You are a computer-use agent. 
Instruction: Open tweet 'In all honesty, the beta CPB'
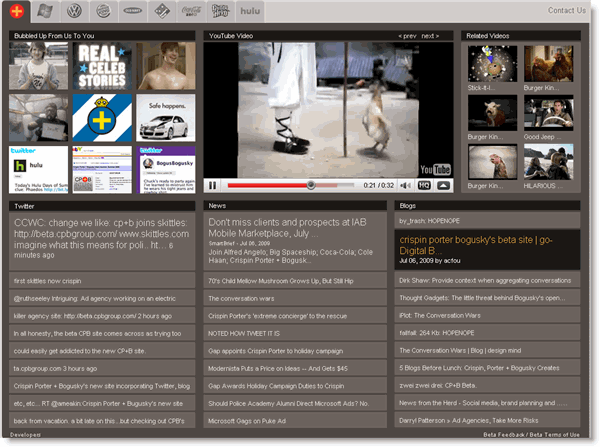click(102, 333)
